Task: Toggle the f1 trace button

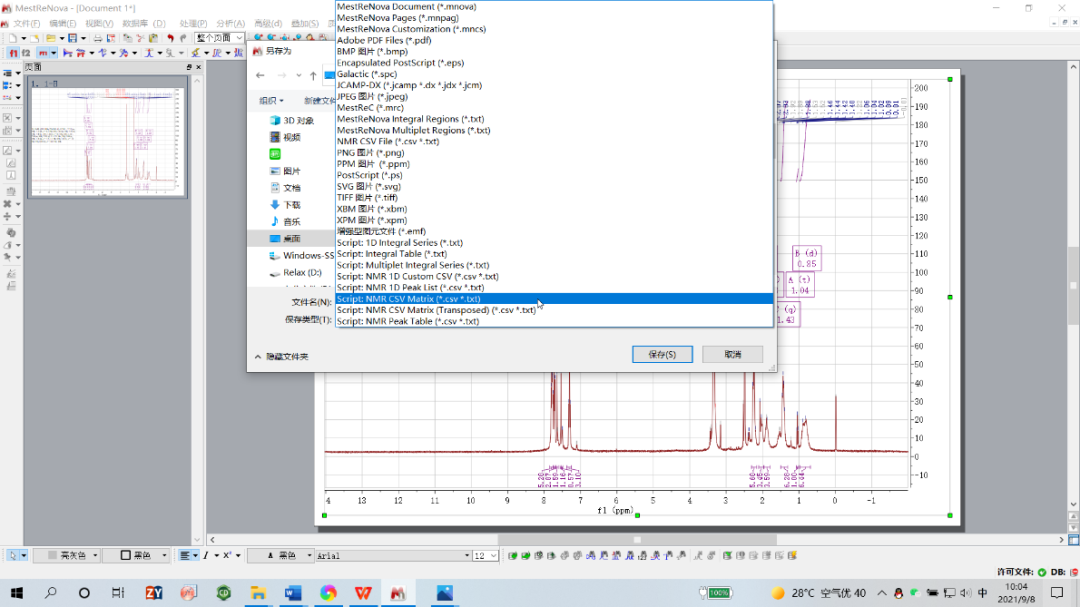Action: (13, 53)
